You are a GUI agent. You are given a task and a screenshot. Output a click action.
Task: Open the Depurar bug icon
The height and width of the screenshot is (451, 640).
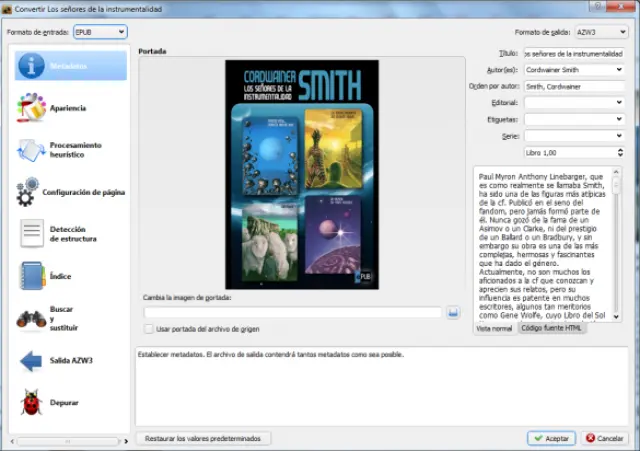pos(31,402)
